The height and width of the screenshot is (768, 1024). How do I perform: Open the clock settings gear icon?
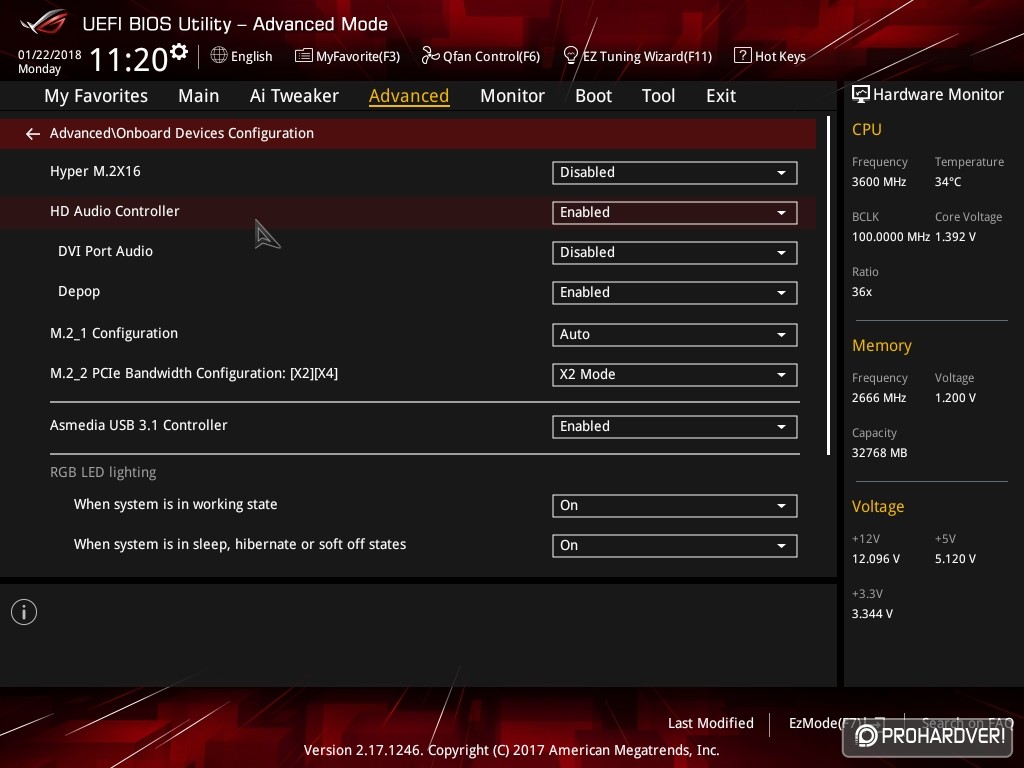(179, 52)
